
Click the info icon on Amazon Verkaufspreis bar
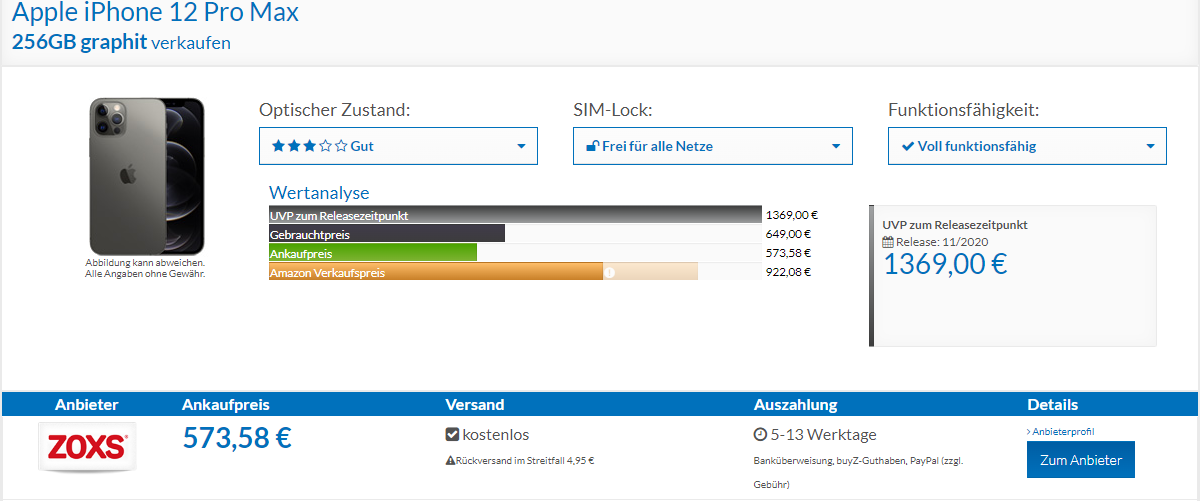609,272
